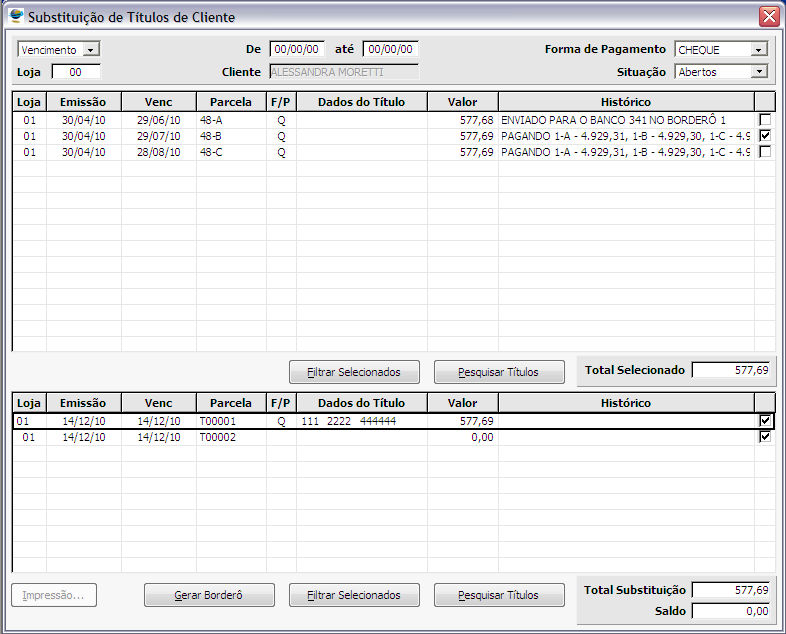Focus the De start date field
The width and height of the screenshot is (786, 634).
pyautogui.click(x=297, y=49)
